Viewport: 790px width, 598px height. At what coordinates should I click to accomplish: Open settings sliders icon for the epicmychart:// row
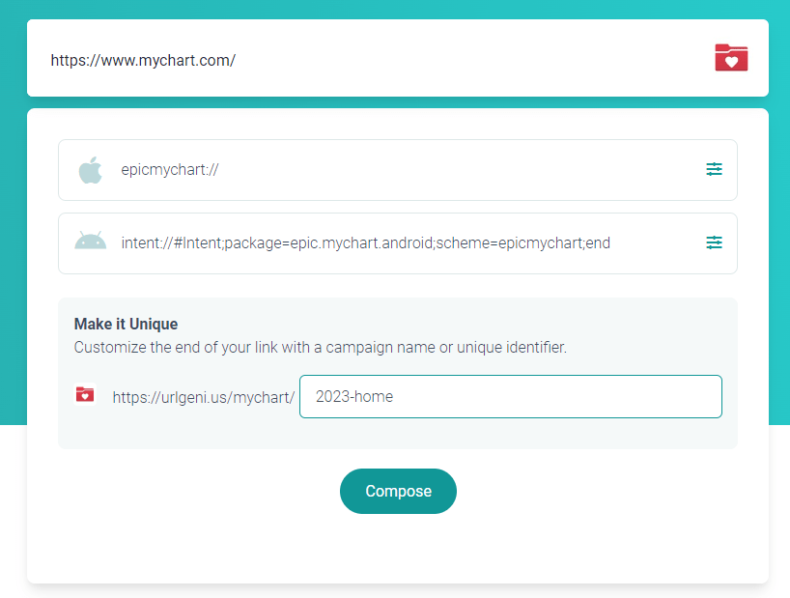click(714, 169)
